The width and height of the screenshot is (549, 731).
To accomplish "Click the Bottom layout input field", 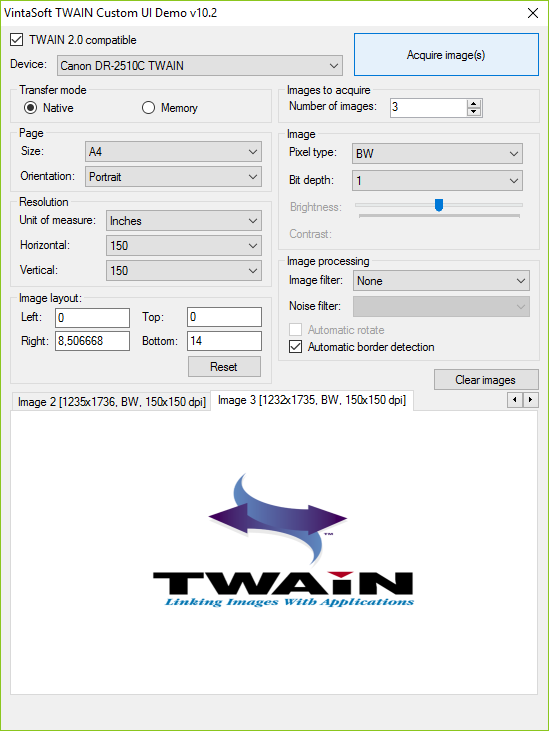I will [224, 341].
